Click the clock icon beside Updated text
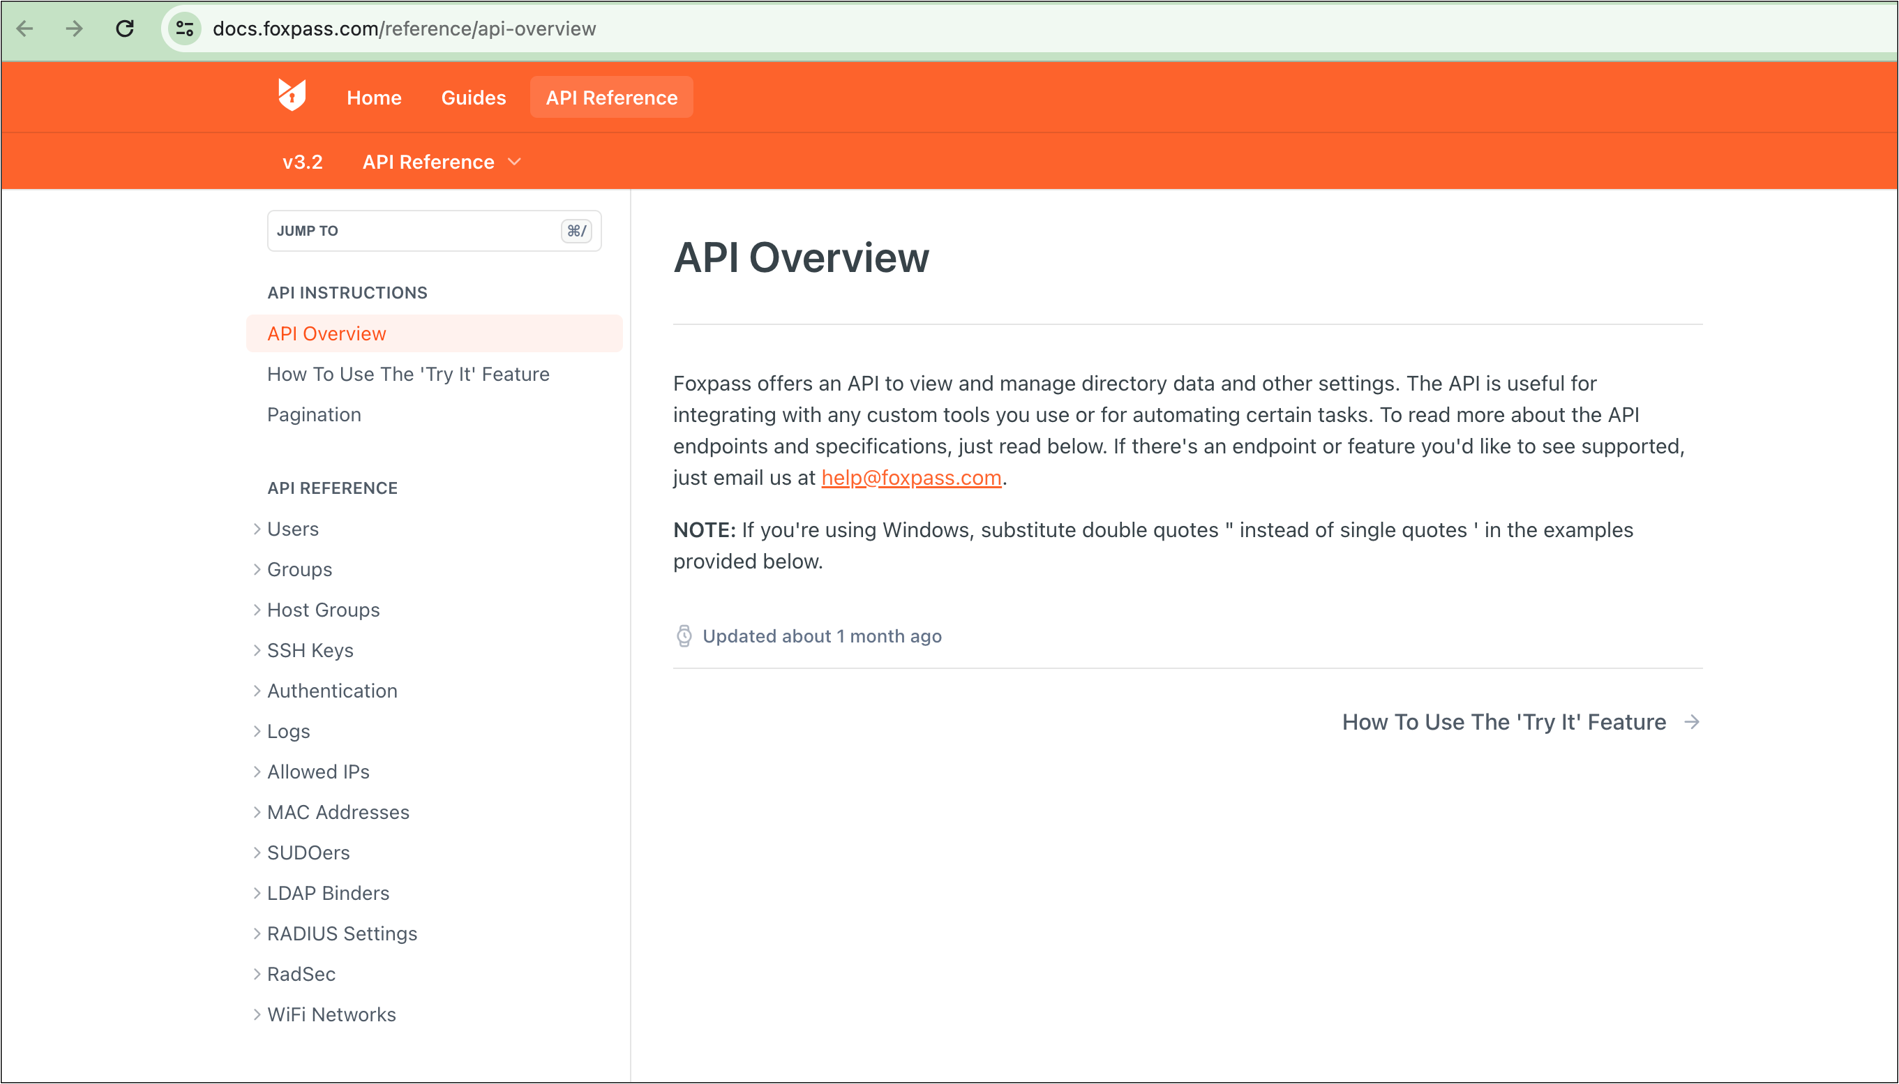 tap(684, 636)
